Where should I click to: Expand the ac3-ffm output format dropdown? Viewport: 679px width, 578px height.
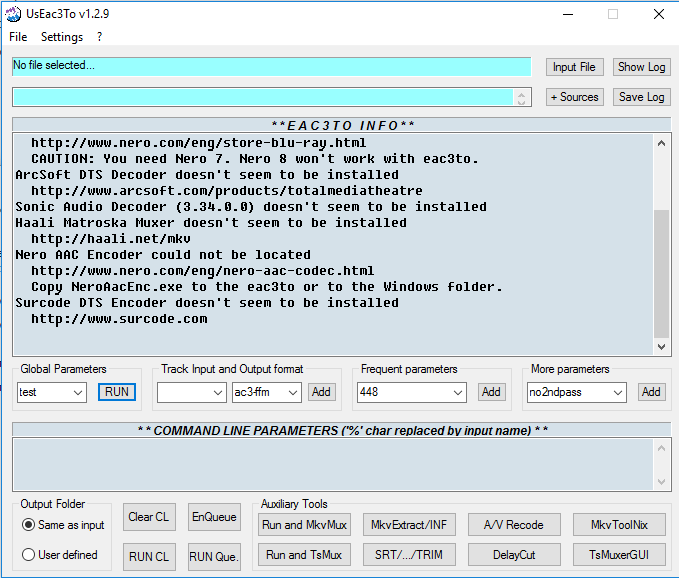(293, 393)
